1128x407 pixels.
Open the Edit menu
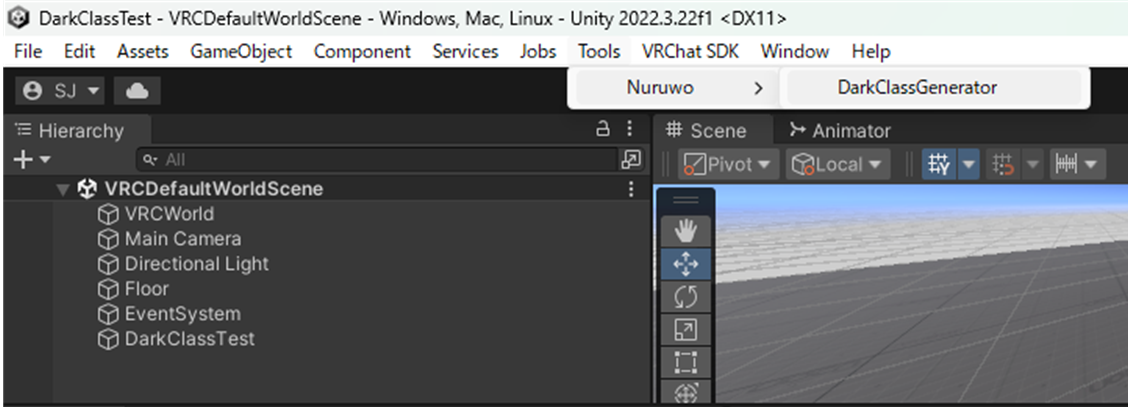click(79, 52)
